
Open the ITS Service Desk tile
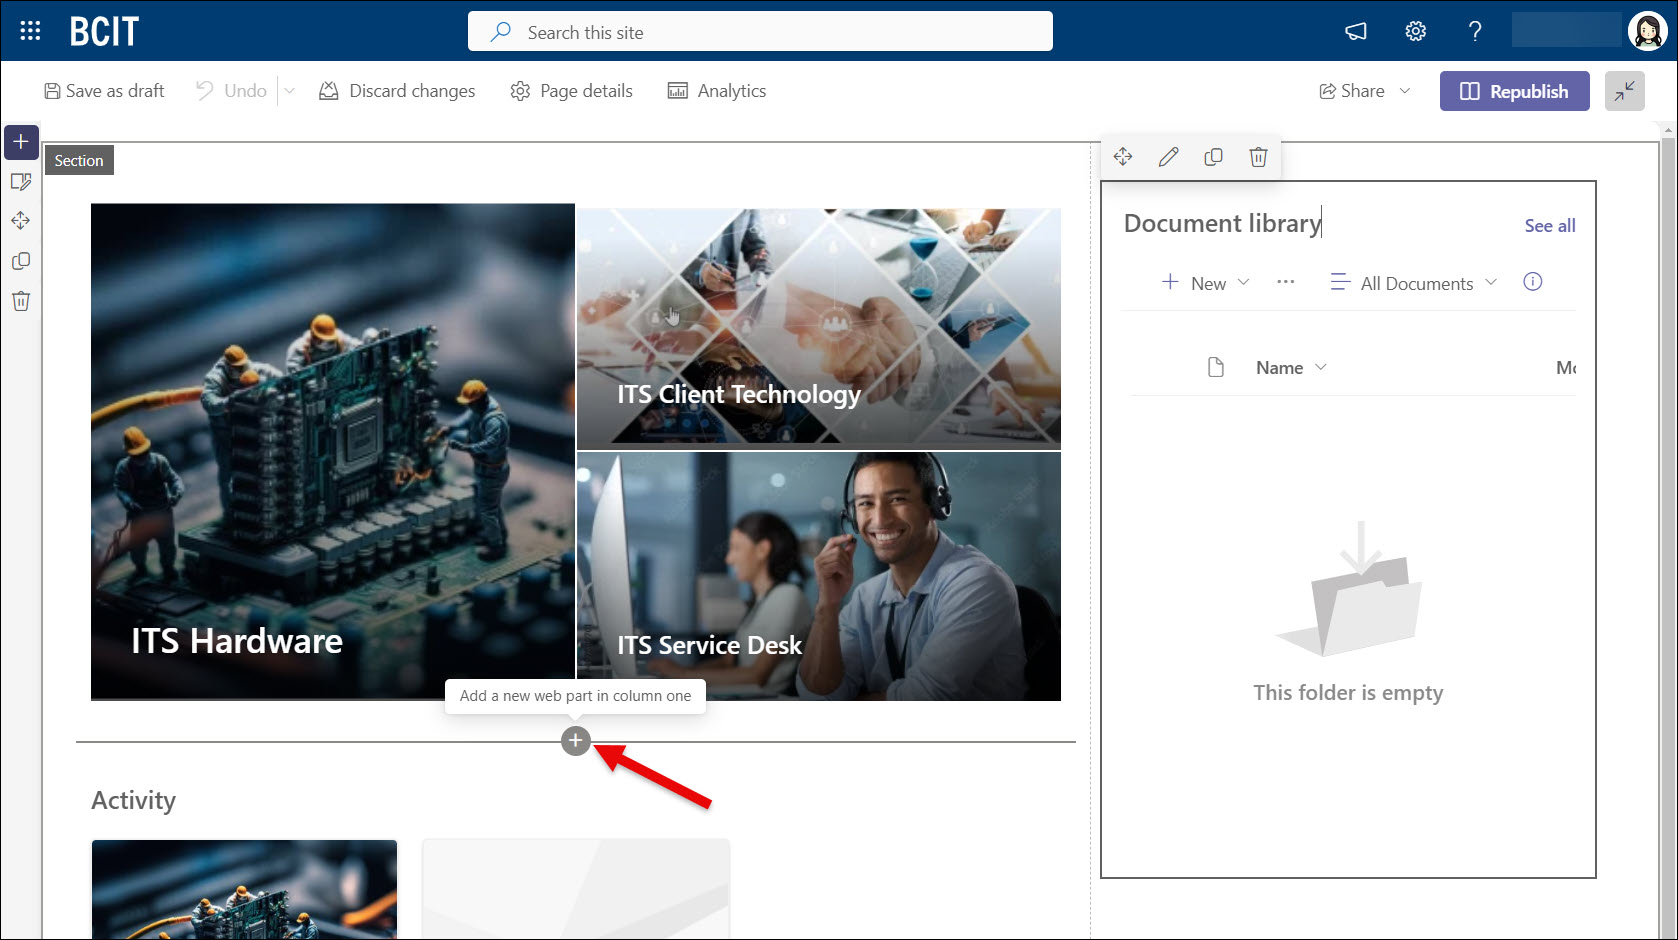(x=819, y=576)
